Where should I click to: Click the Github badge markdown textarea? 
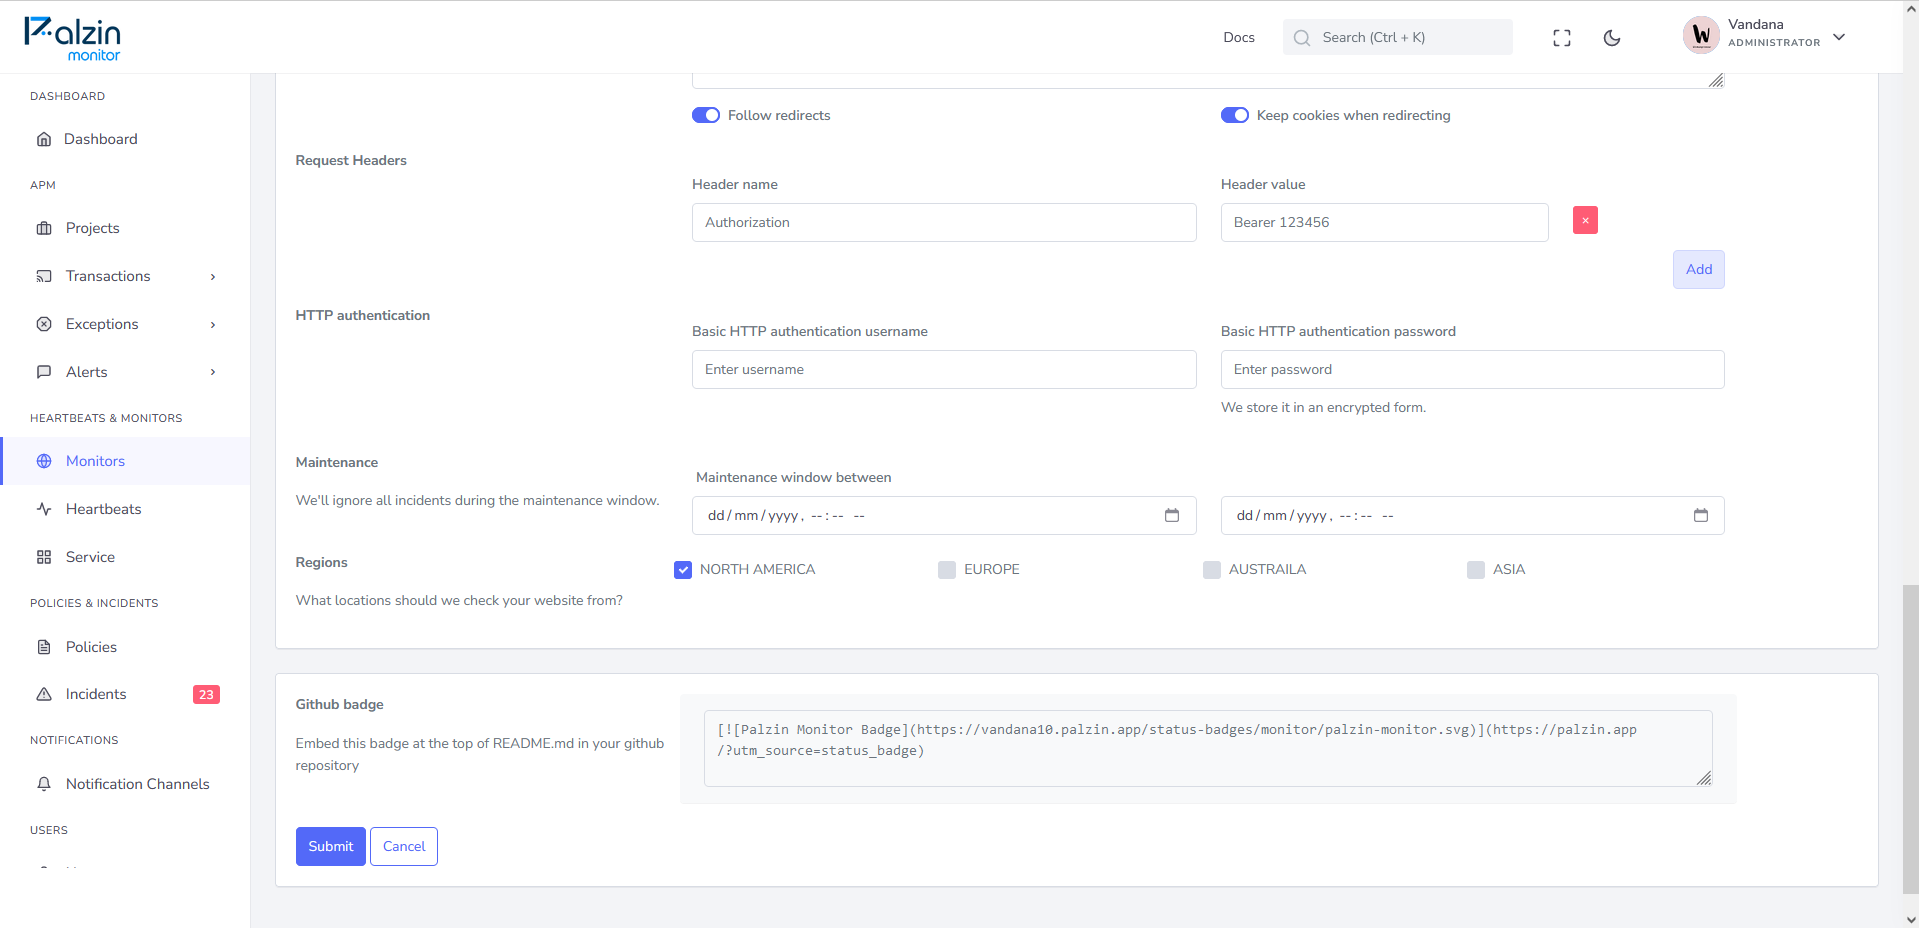tap(1208, 748)
